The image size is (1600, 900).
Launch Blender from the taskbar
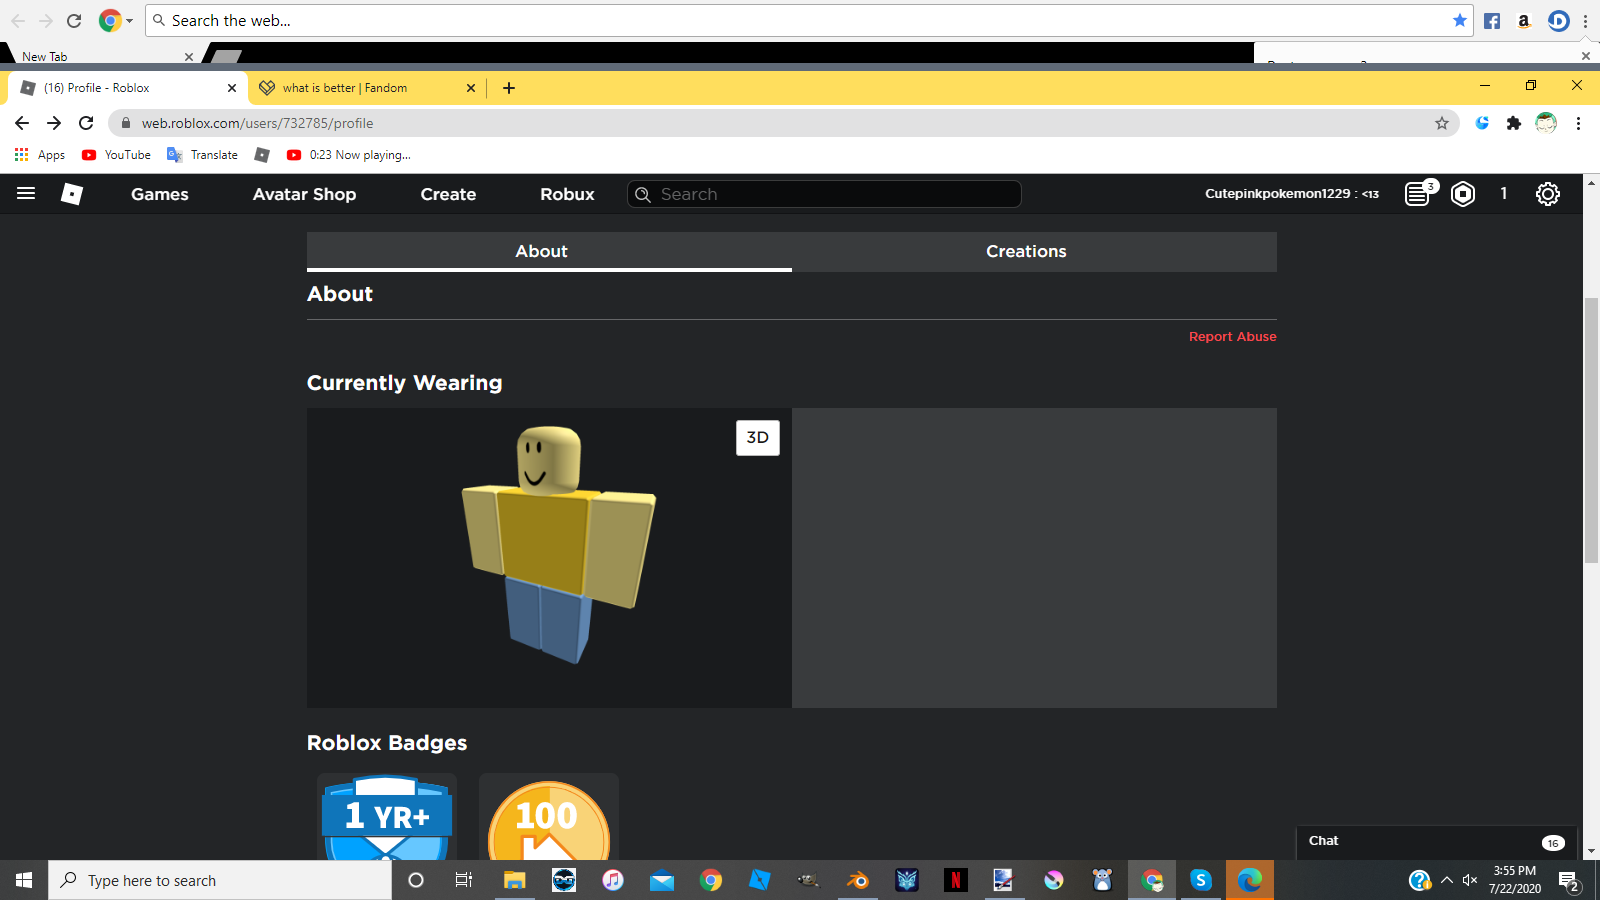pyautogui.click(x=858, y=880)
